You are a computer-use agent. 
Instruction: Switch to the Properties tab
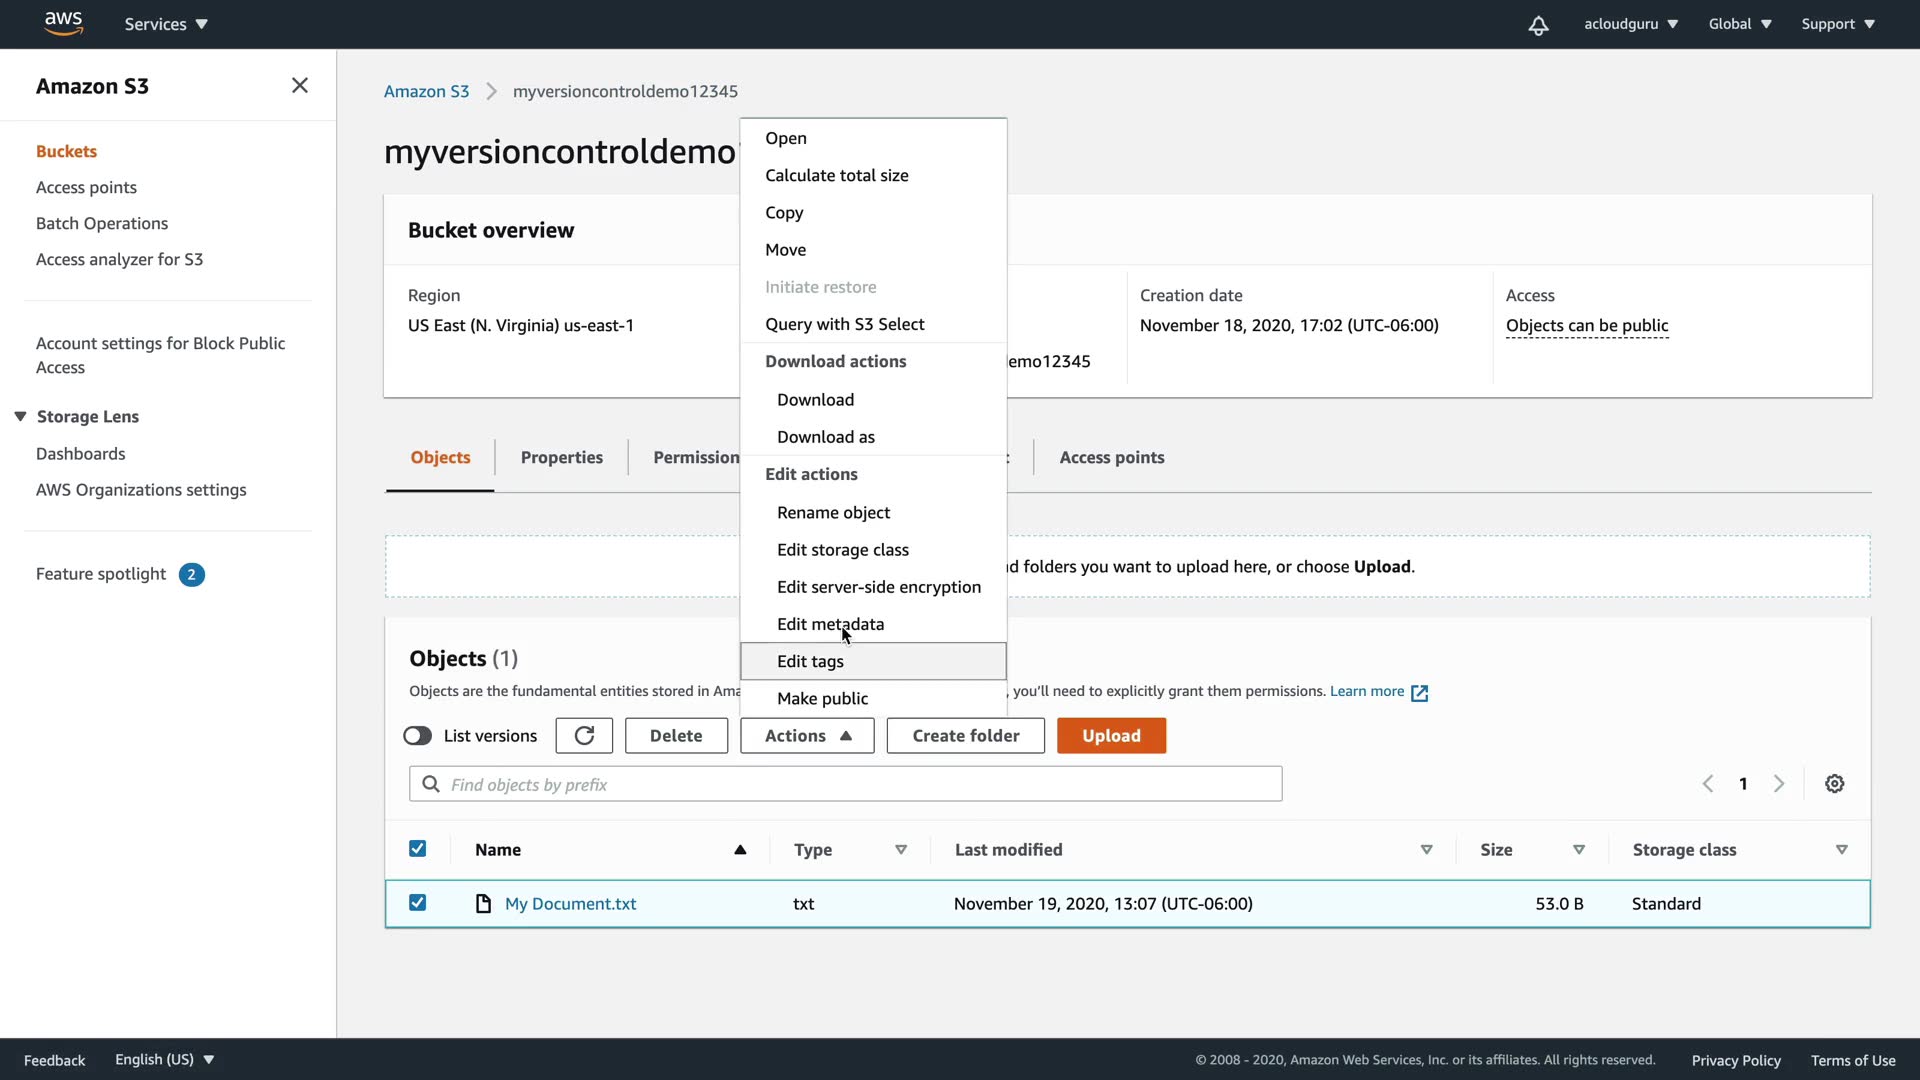pyautogui.click(x=561, y=457)
